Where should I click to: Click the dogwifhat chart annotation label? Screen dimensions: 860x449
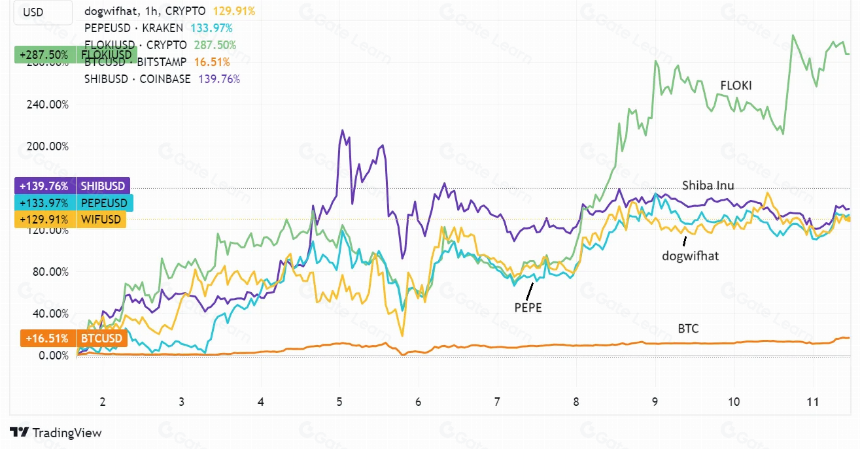[690, 255]
